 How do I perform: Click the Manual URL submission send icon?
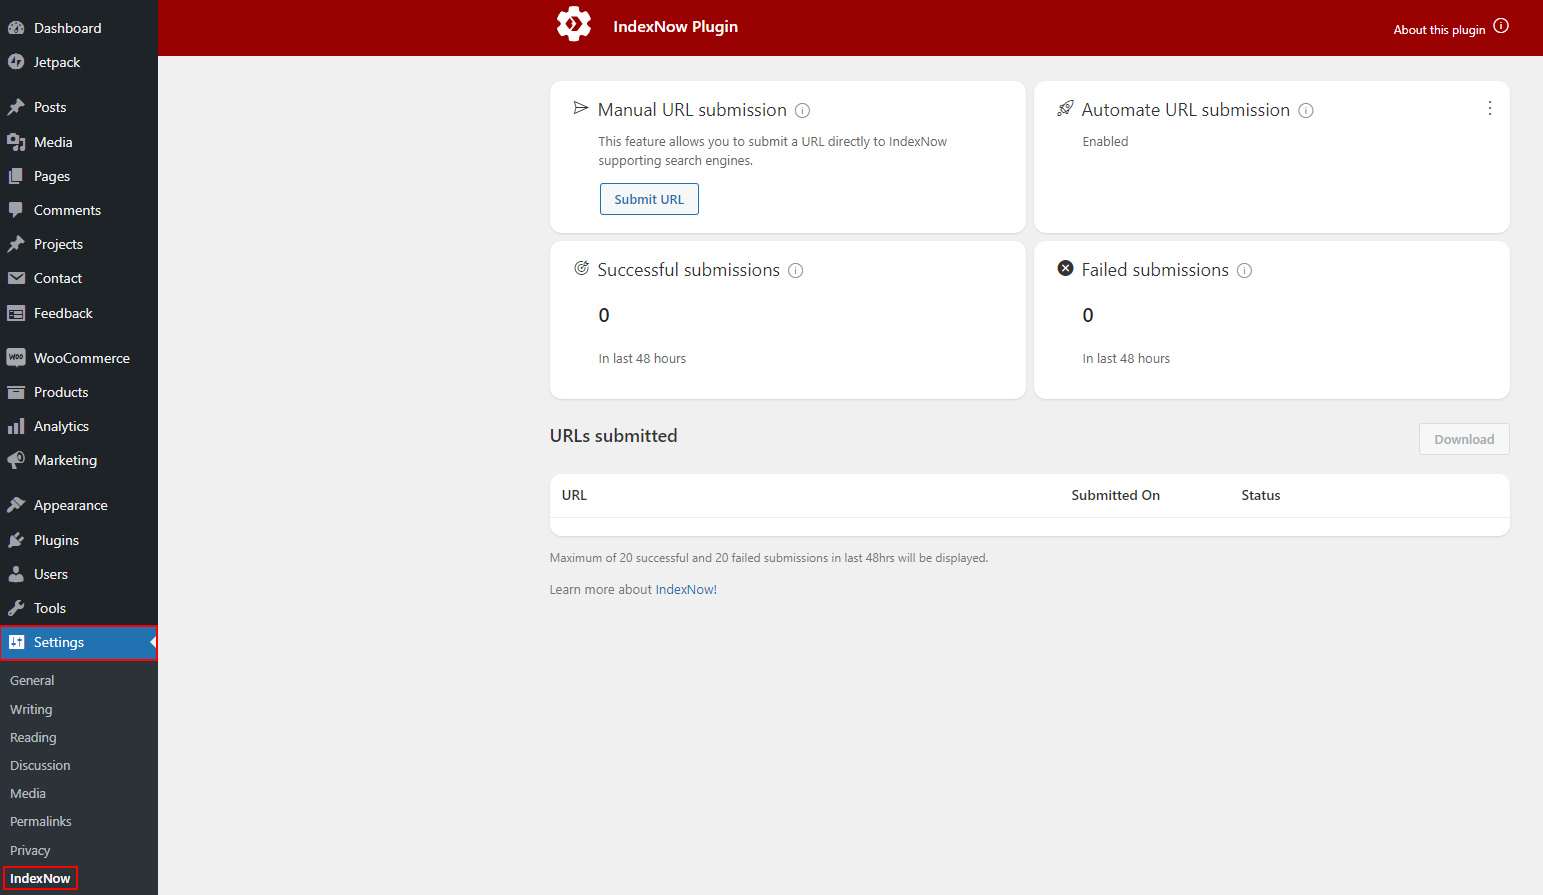pyautogui.click(x=581, y=108)
